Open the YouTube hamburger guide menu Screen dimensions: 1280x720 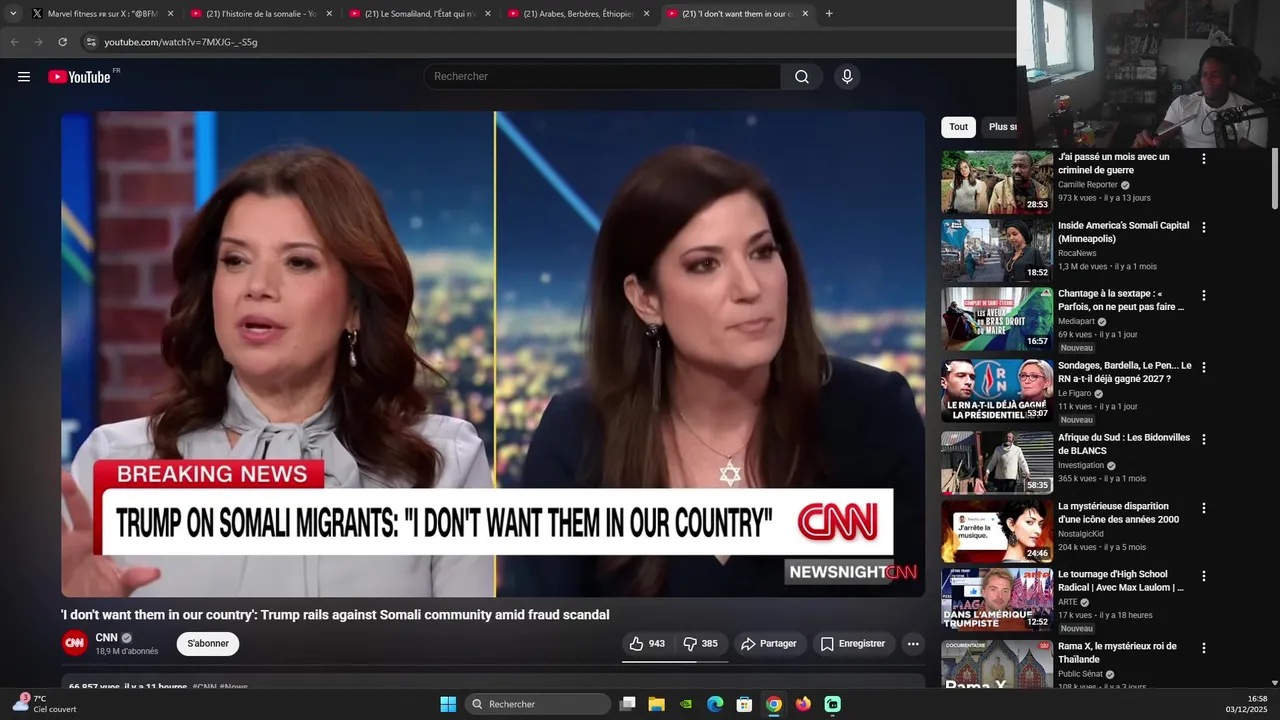pos(24,77)
